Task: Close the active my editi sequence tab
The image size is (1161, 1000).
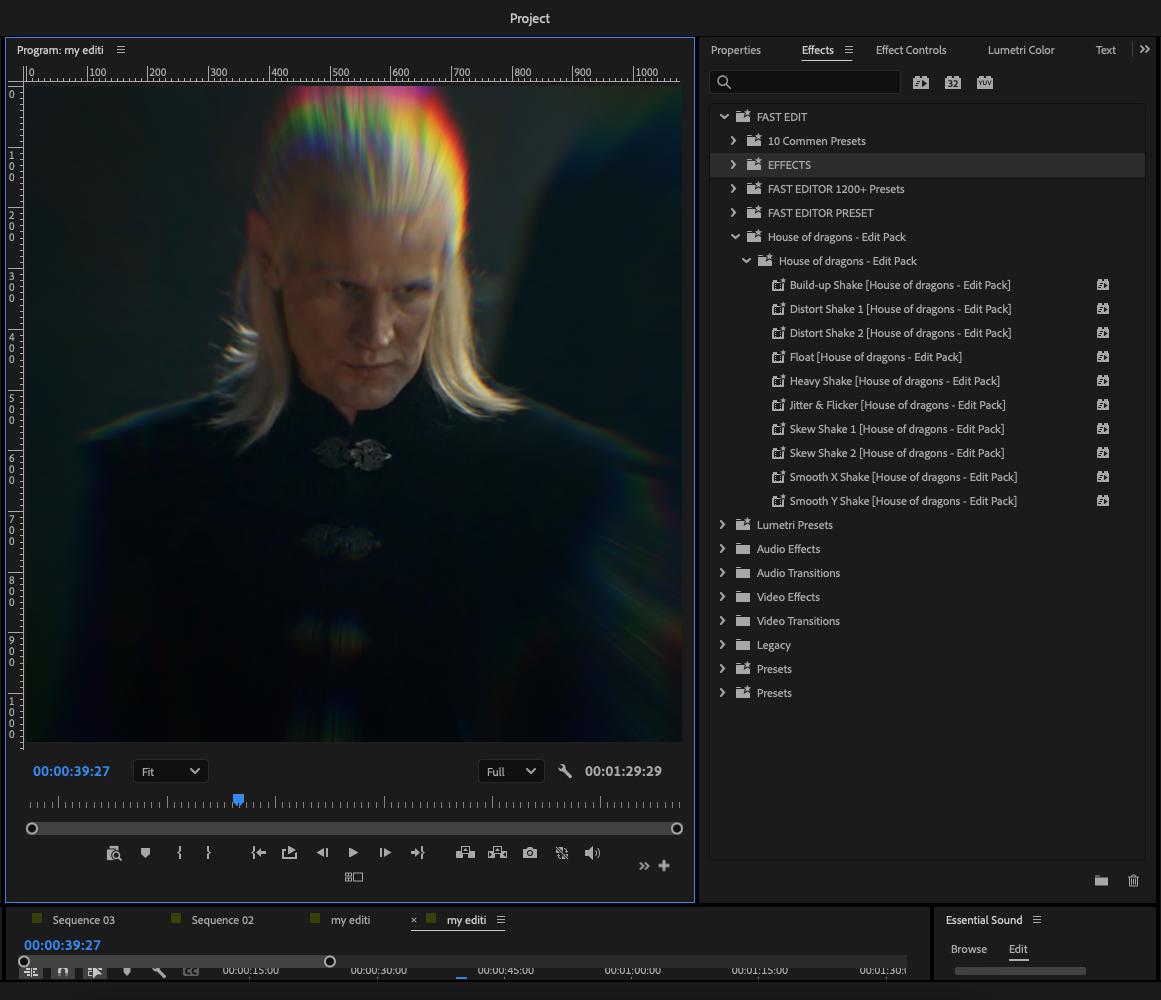Action: pyautogui.click(x=414, y=920)
